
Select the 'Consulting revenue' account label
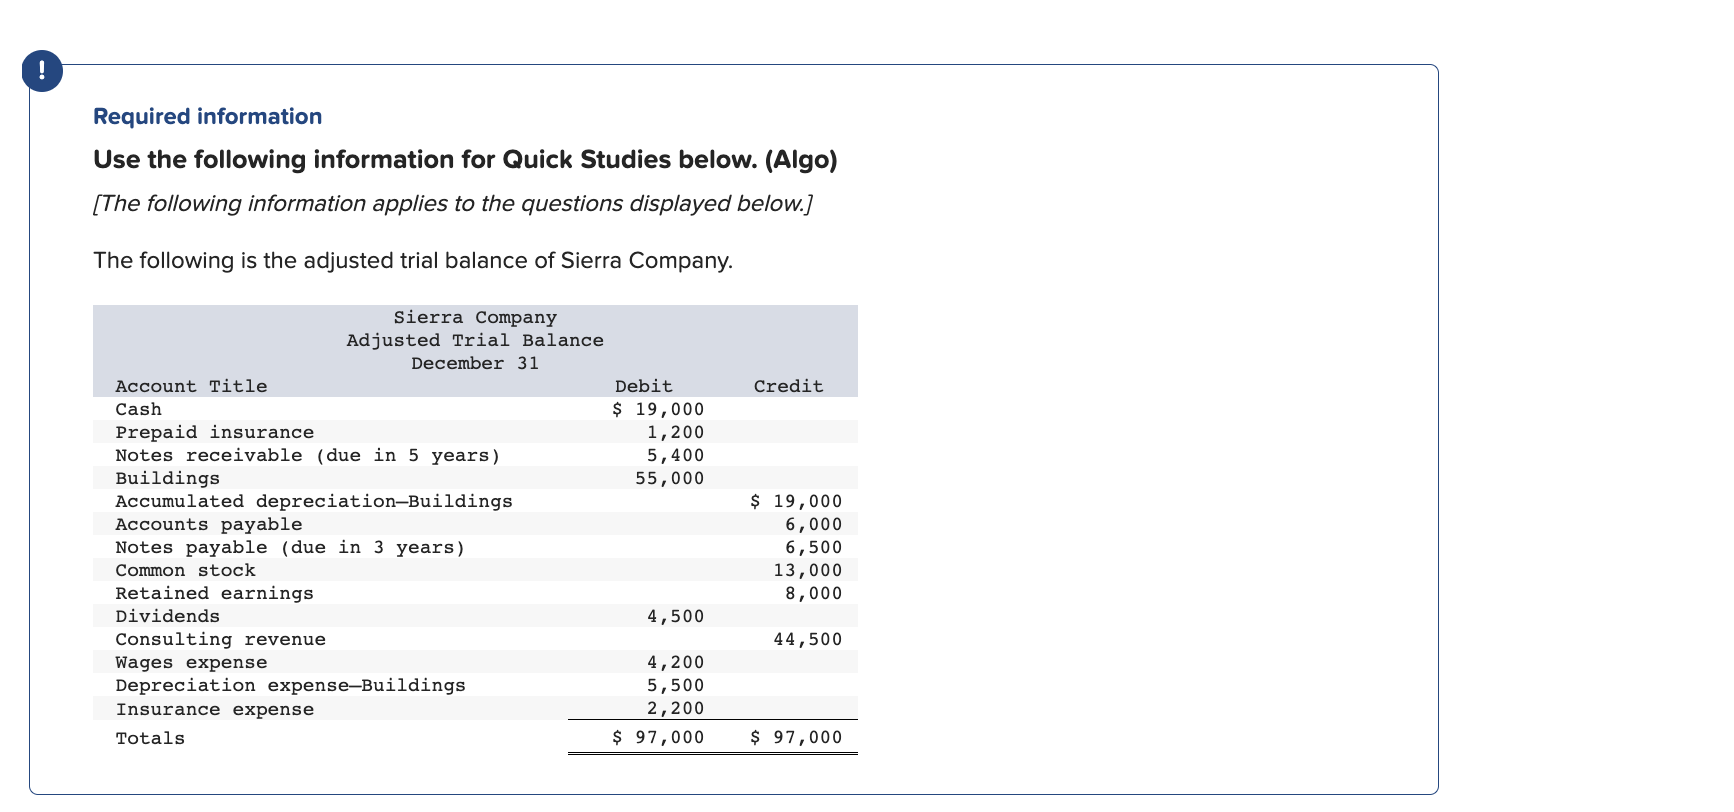[x=220, y=639]
